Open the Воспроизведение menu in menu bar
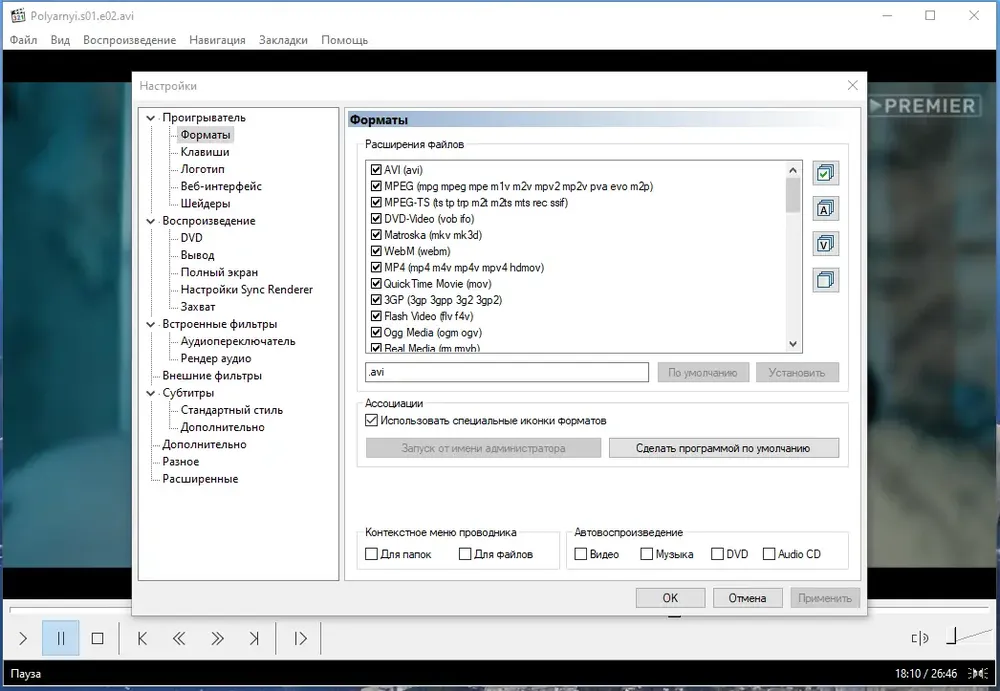Image resolution: width=1000 pixels, height=691 pixels. (129, 40)
